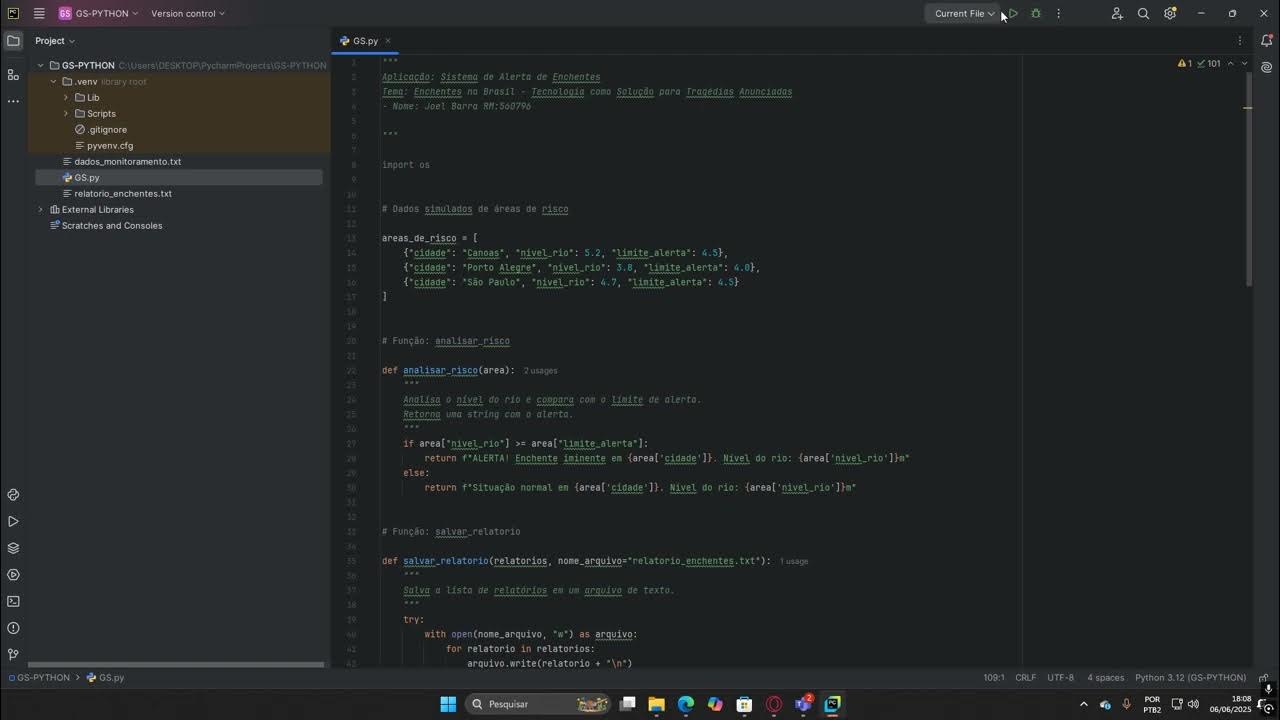Image resolution: width=1280 pixels, height=720 pixels.
Task: Open Code With Me add-user icon
Action: click(x=1117, y=14)
